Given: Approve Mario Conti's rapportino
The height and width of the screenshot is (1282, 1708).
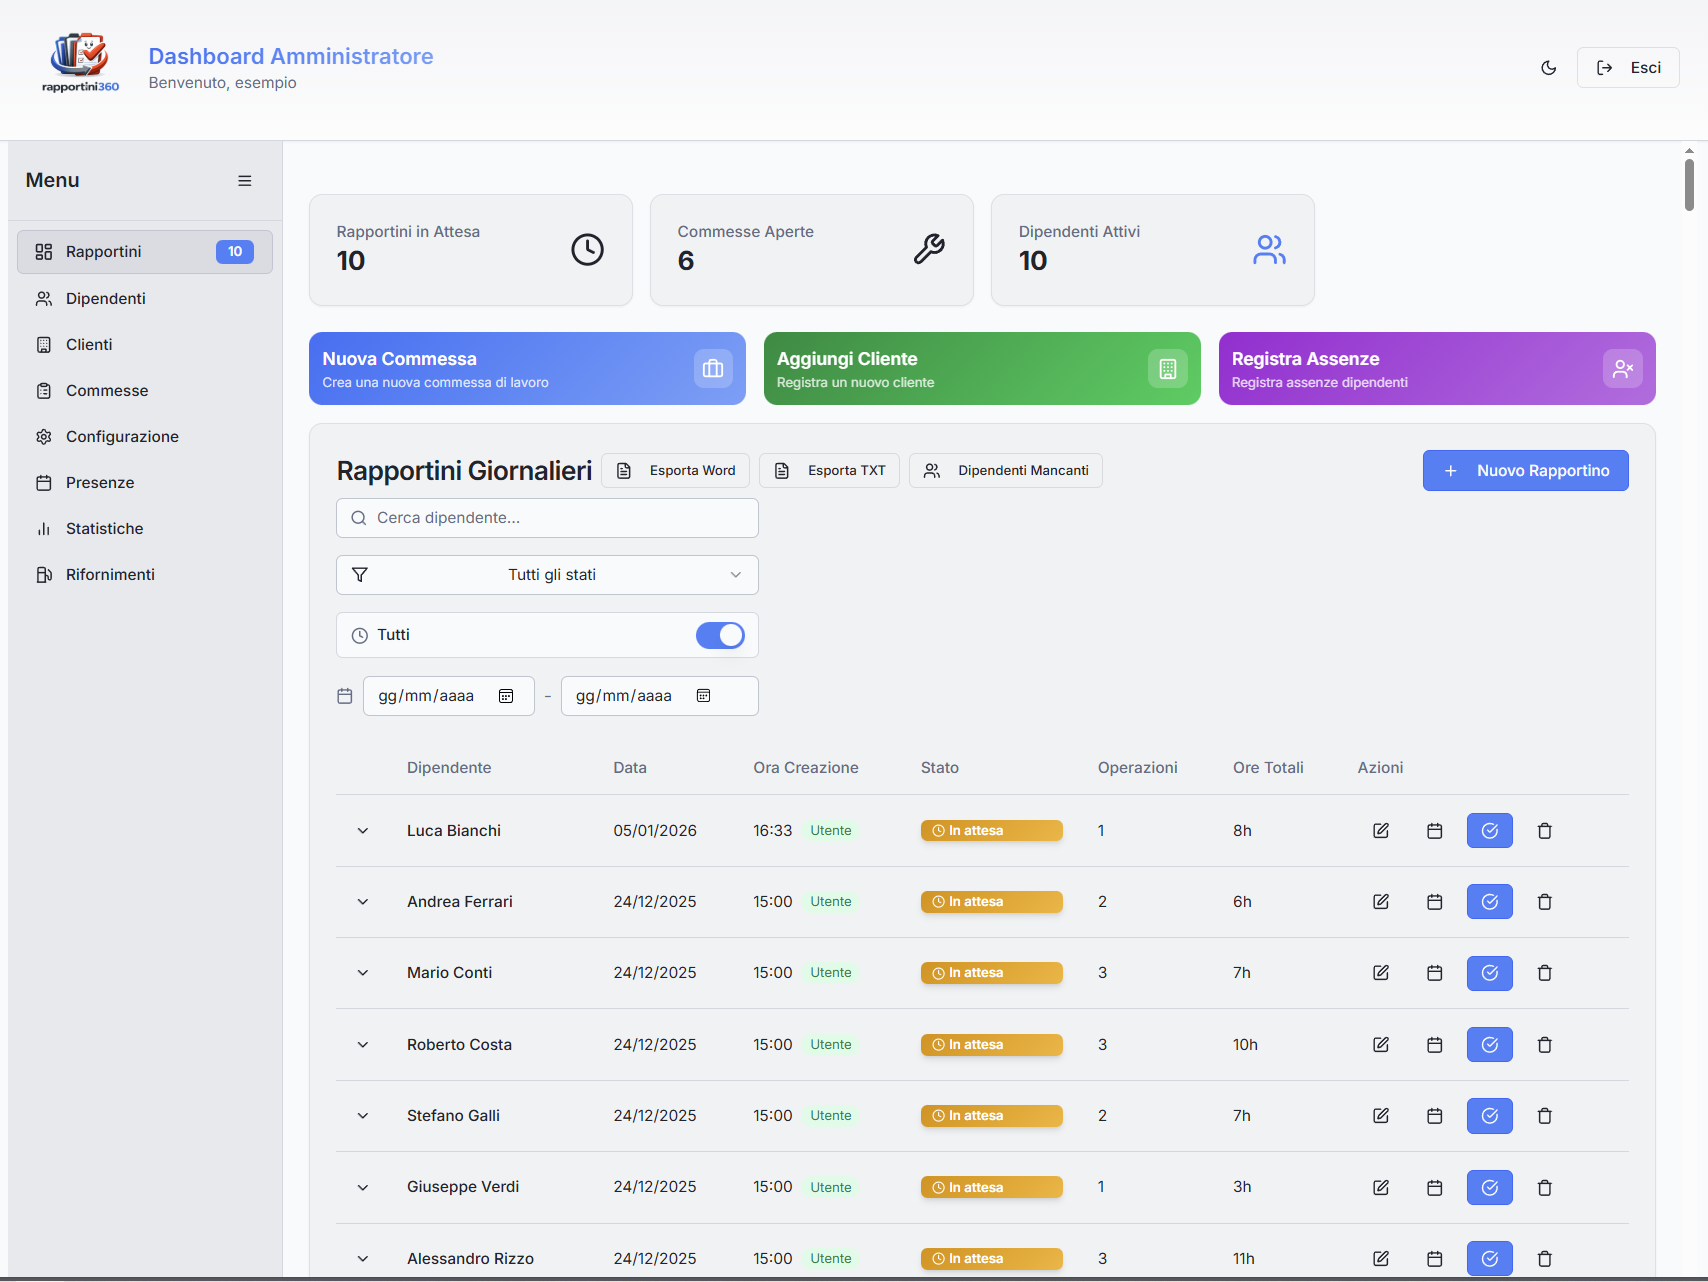Looking at the screenshot, I should 1490,973.
